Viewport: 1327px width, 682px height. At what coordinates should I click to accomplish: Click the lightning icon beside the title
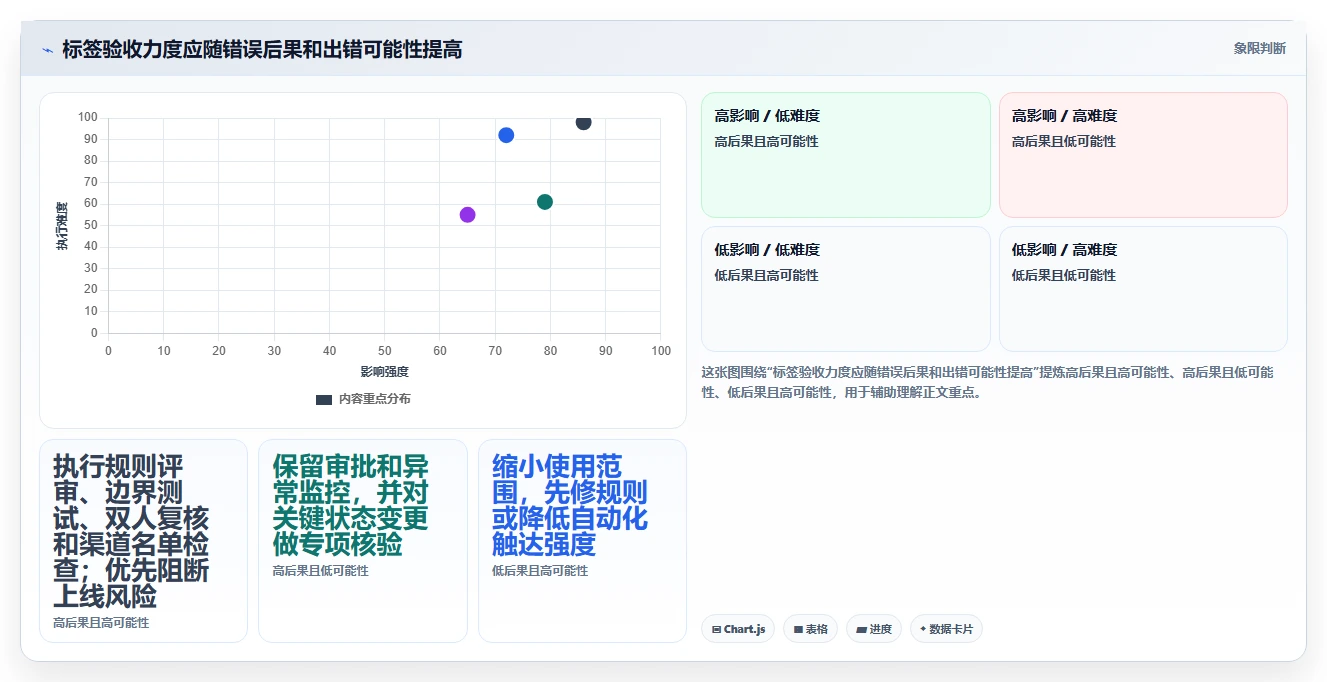point(47,50)
